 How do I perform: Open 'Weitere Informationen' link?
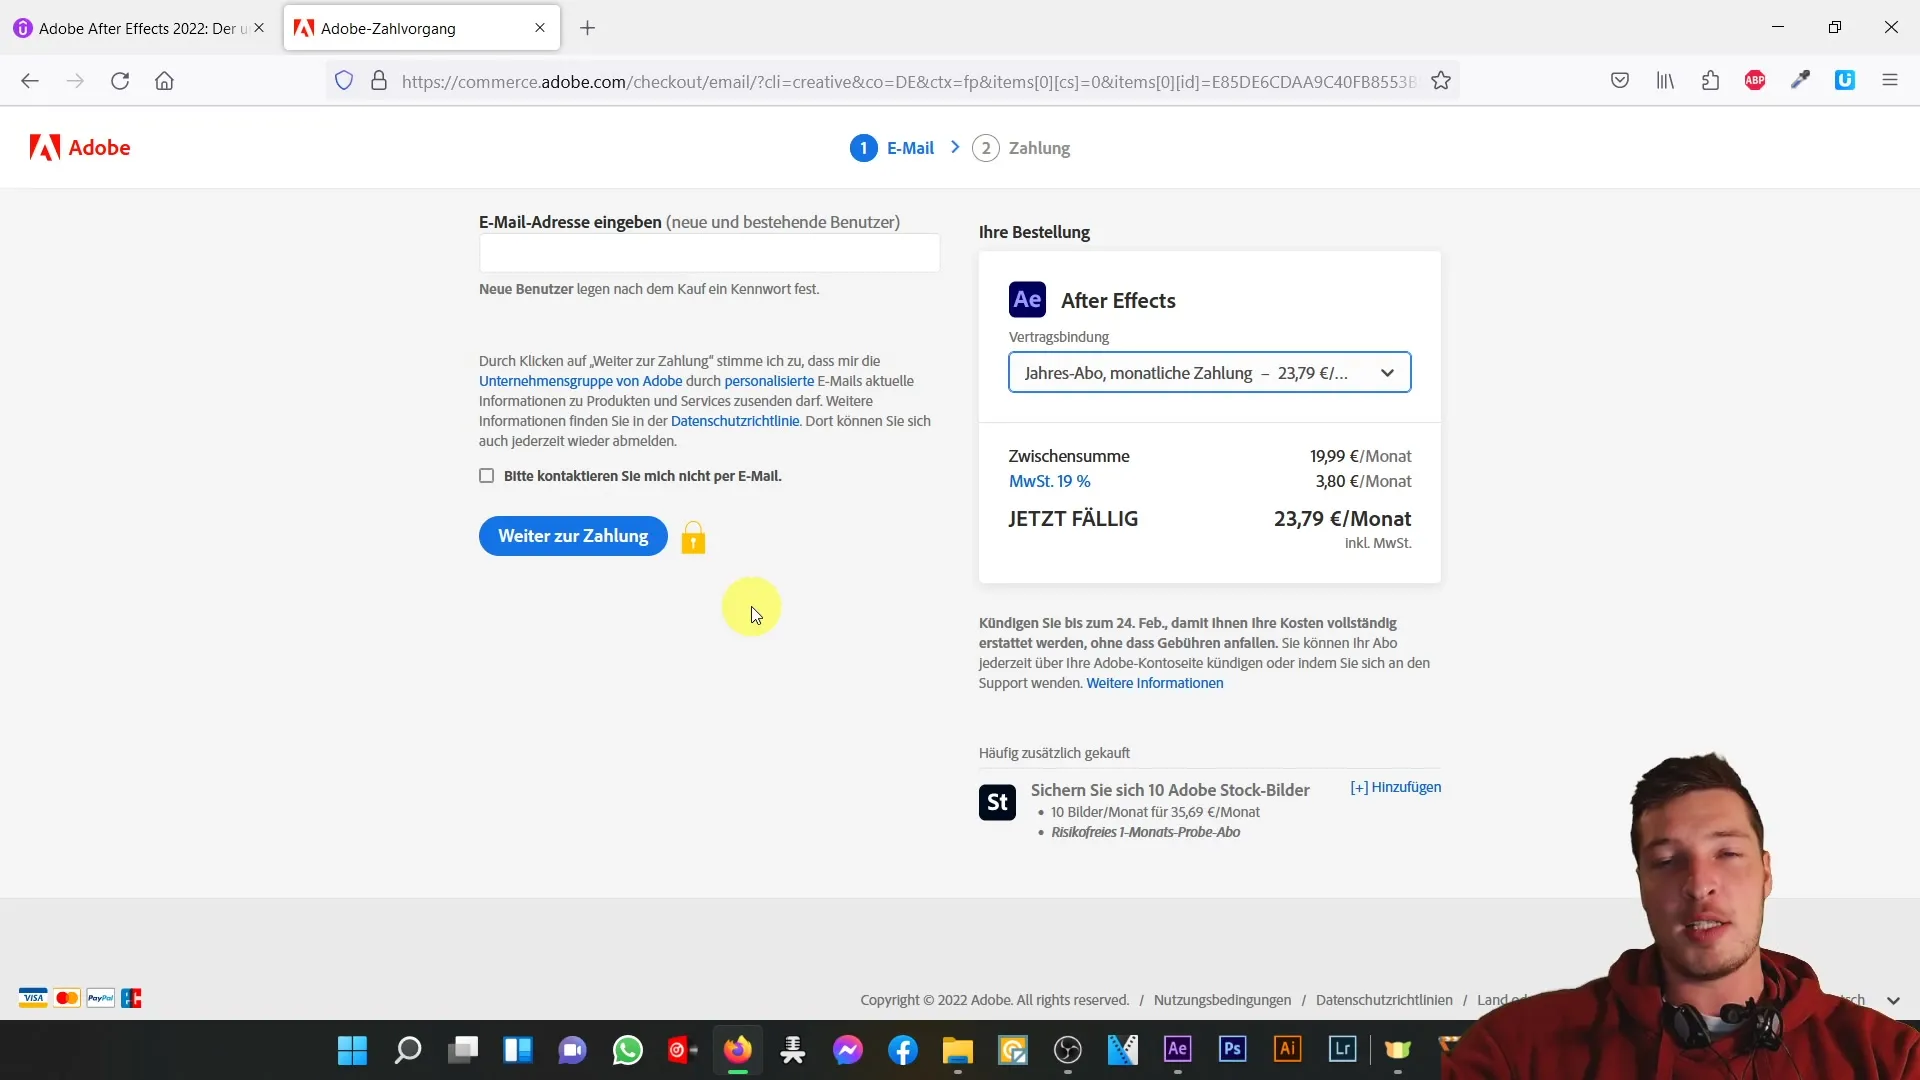tap(1155, 683)
